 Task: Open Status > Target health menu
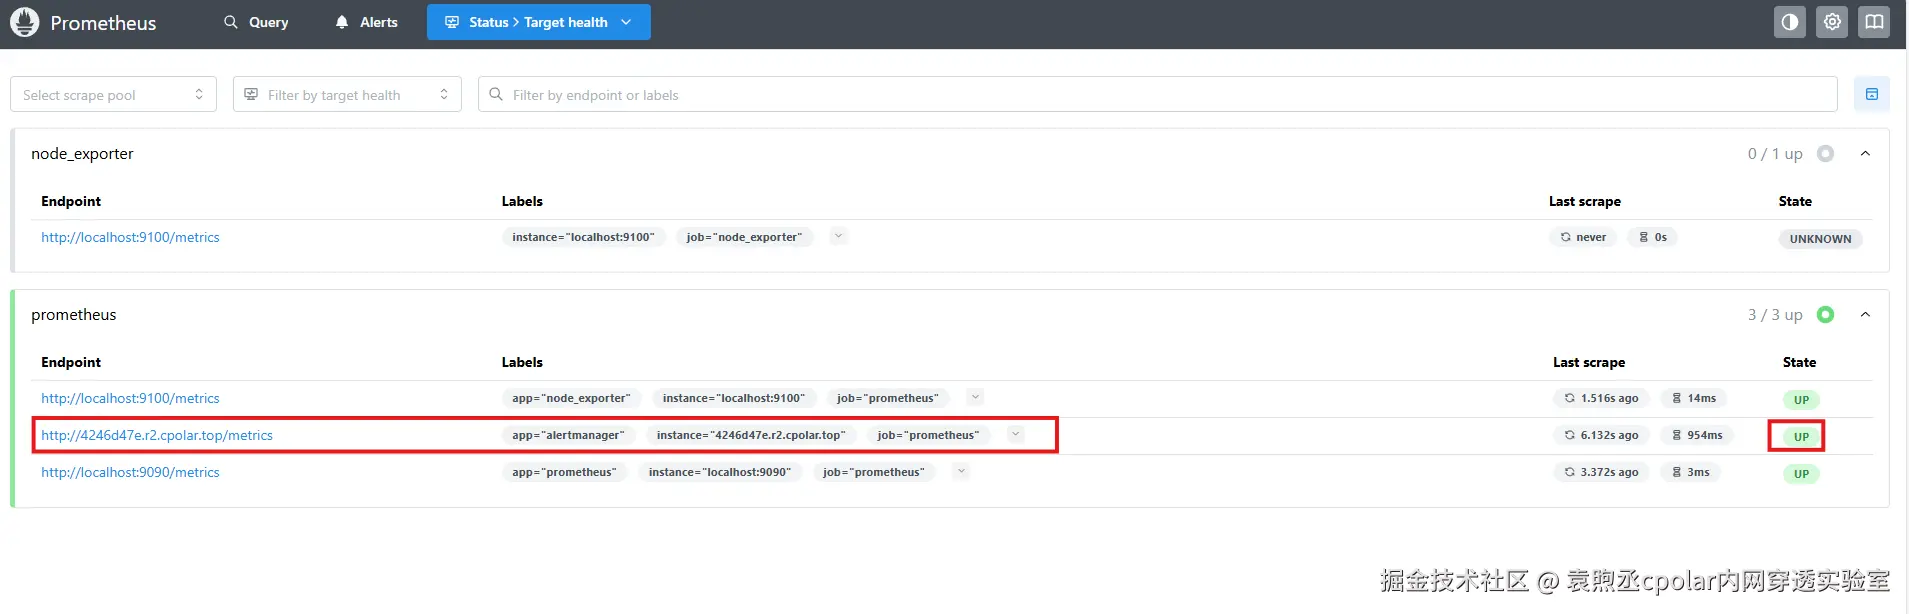tap(539, 22)
